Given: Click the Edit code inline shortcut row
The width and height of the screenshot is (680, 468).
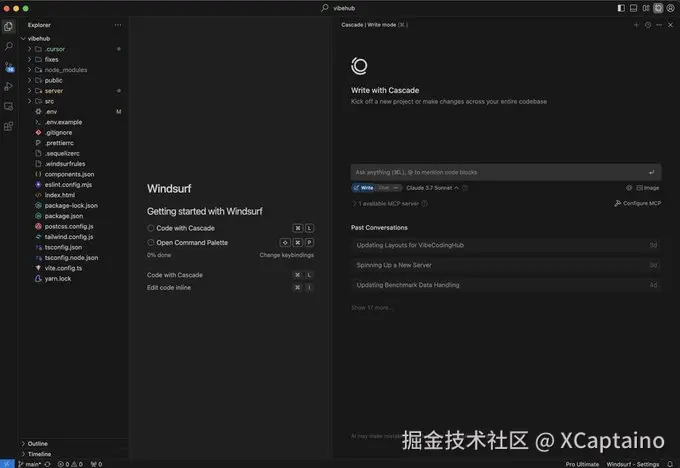Looking at the screenshot, I should coord(230,288).
